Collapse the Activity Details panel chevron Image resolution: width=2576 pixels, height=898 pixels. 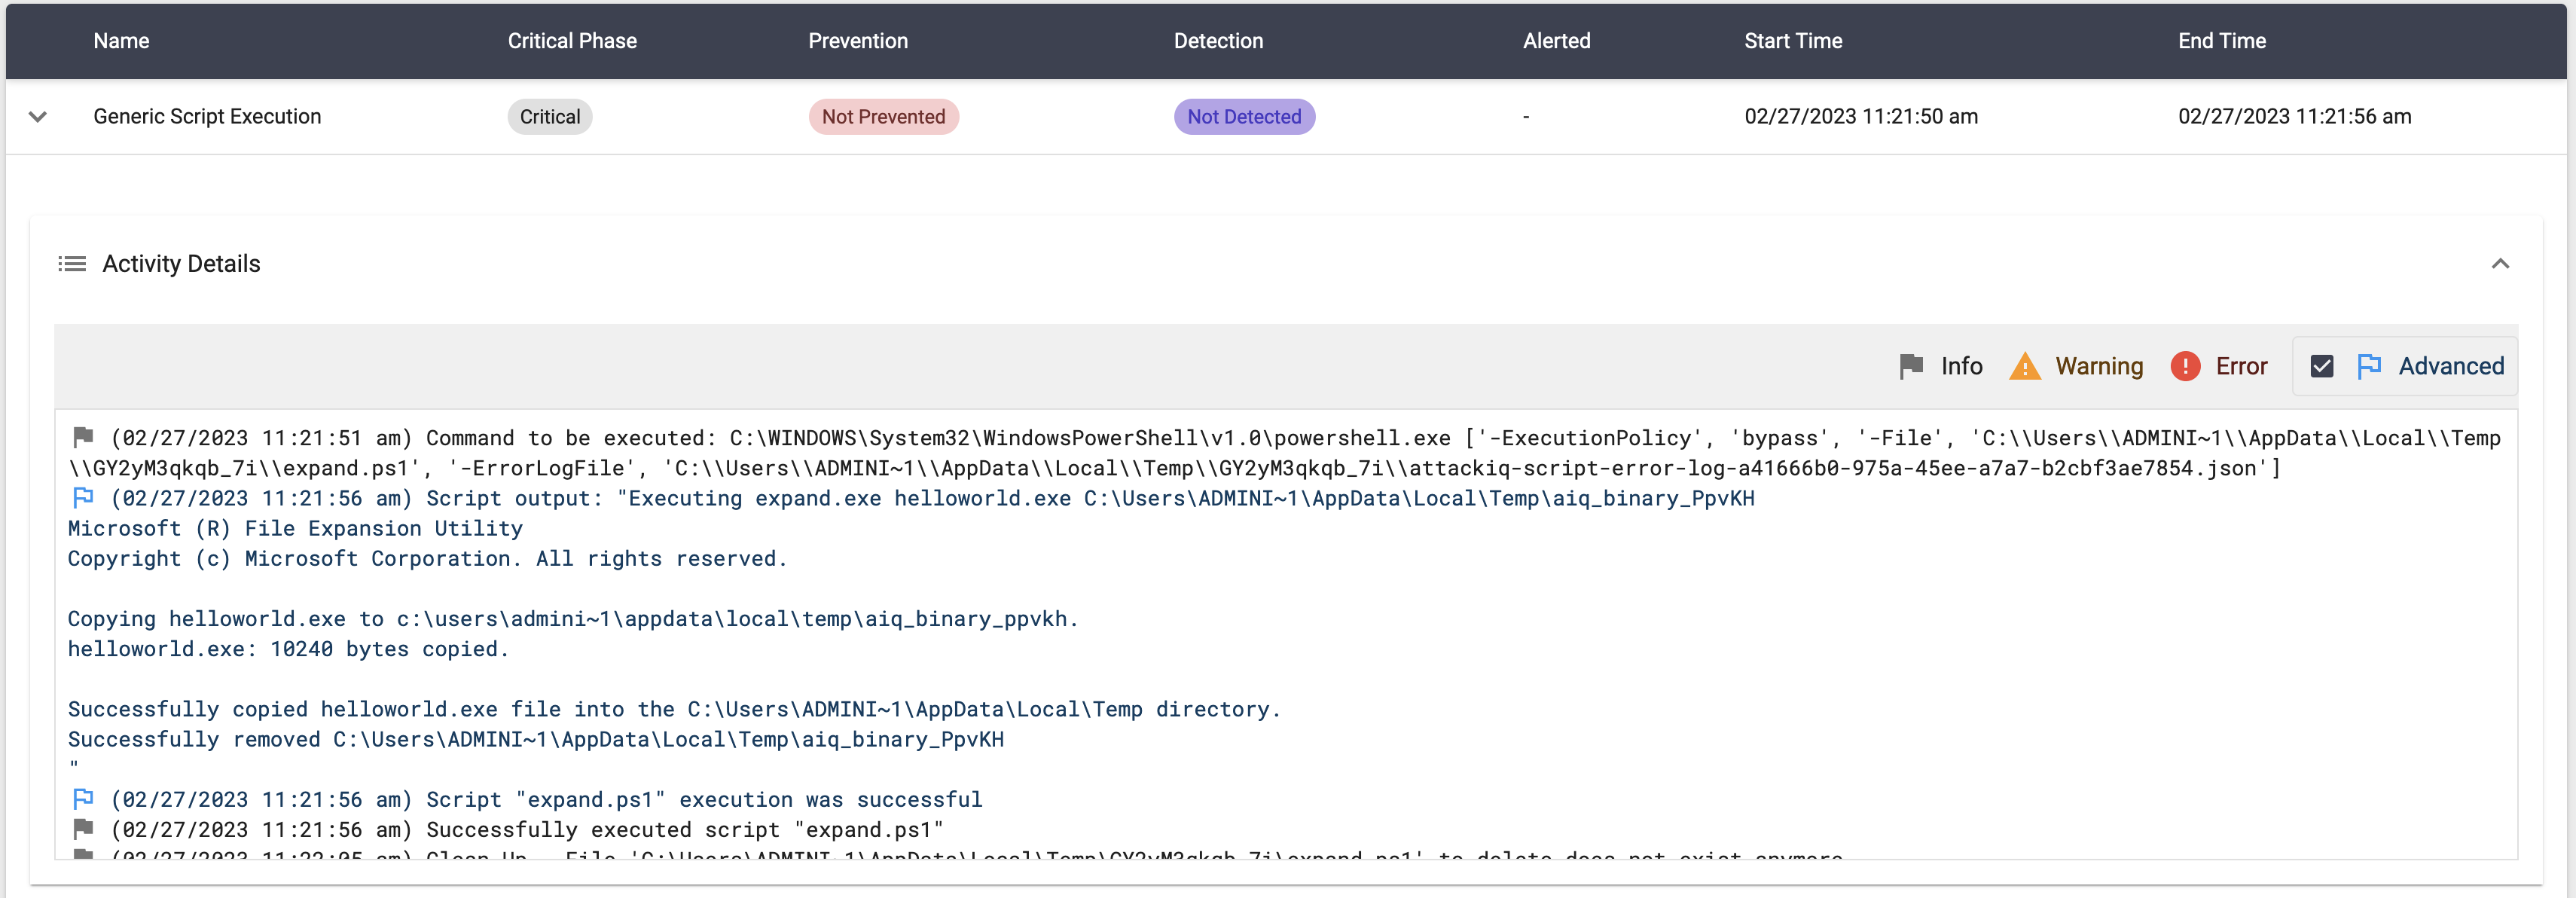(x=2500, y=264)
